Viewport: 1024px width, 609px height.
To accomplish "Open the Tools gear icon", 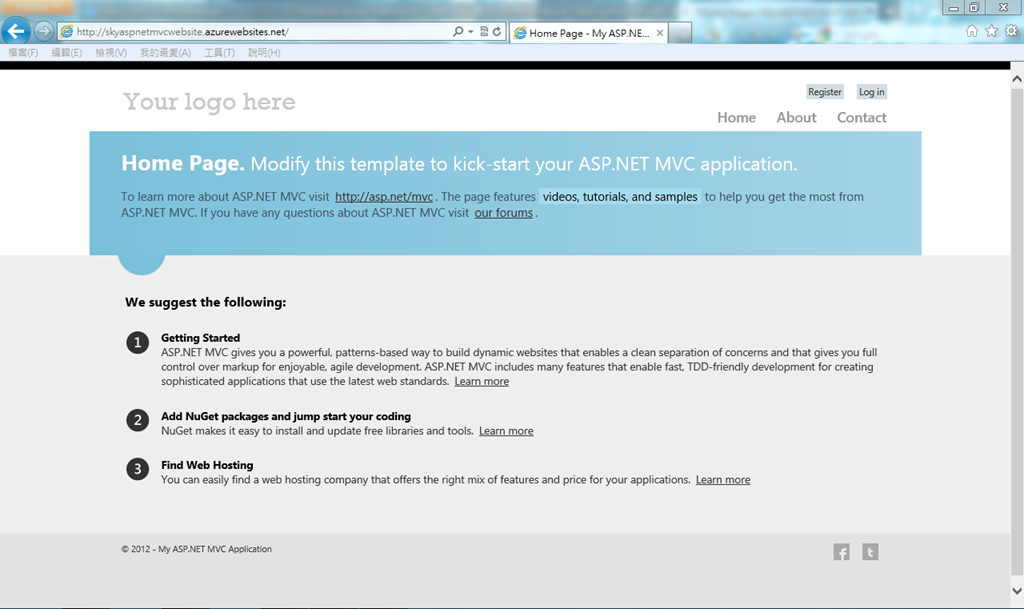I will (1011, 31).
